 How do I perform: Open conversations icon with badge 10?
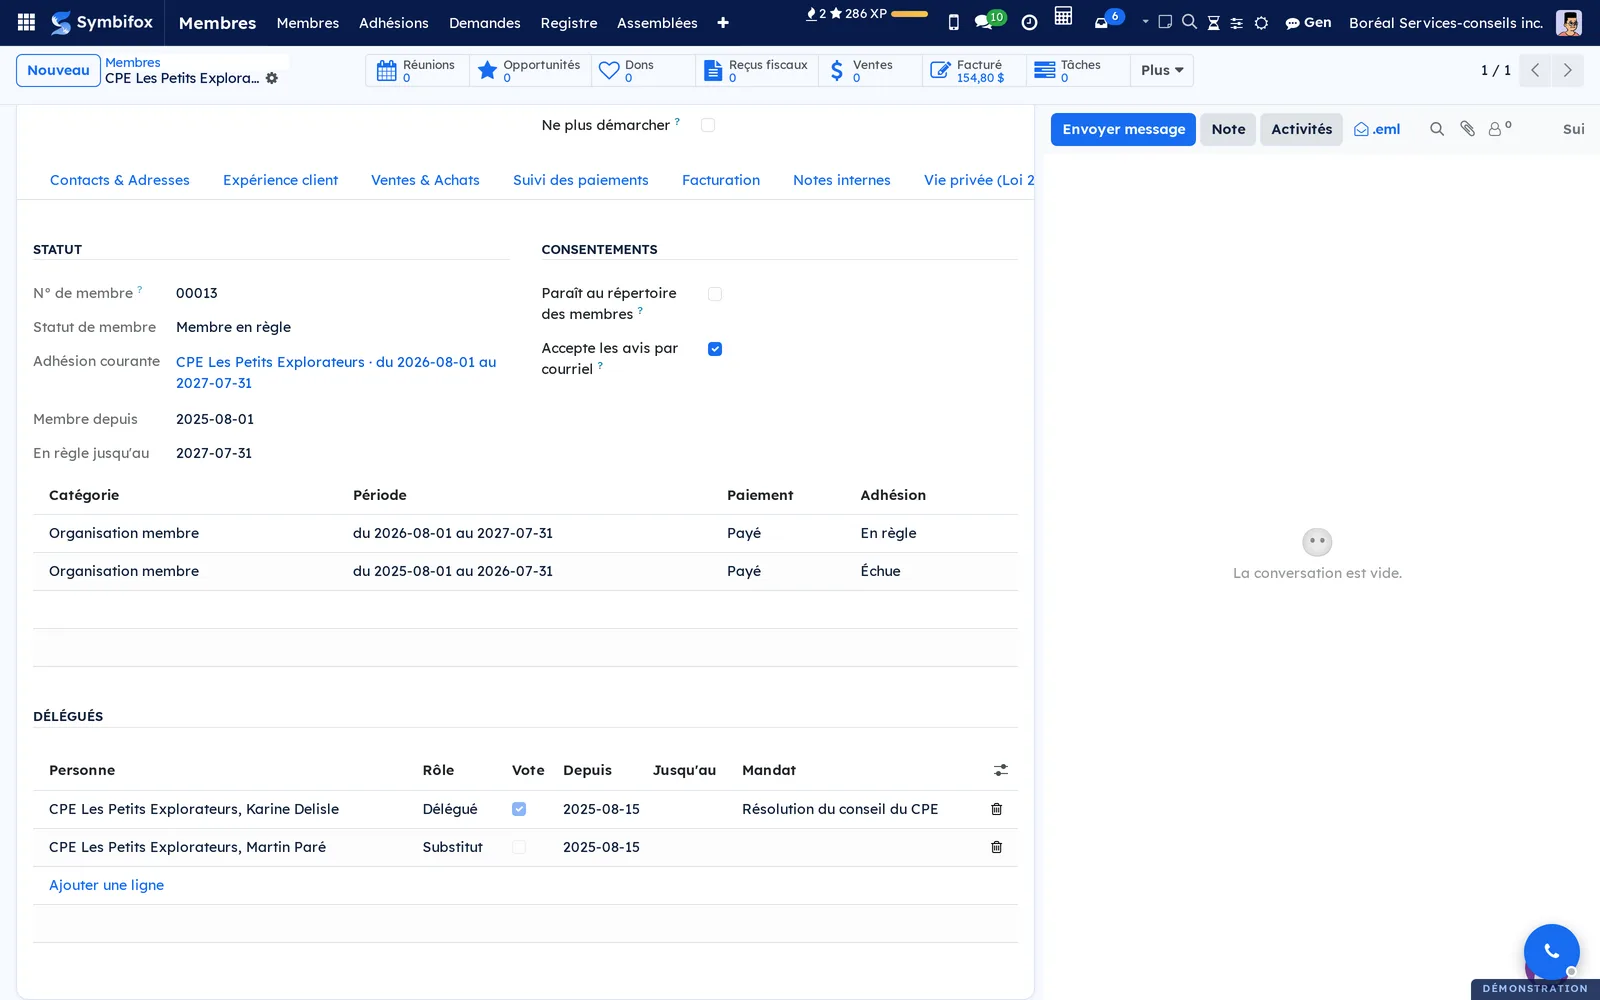pos(989,20)
